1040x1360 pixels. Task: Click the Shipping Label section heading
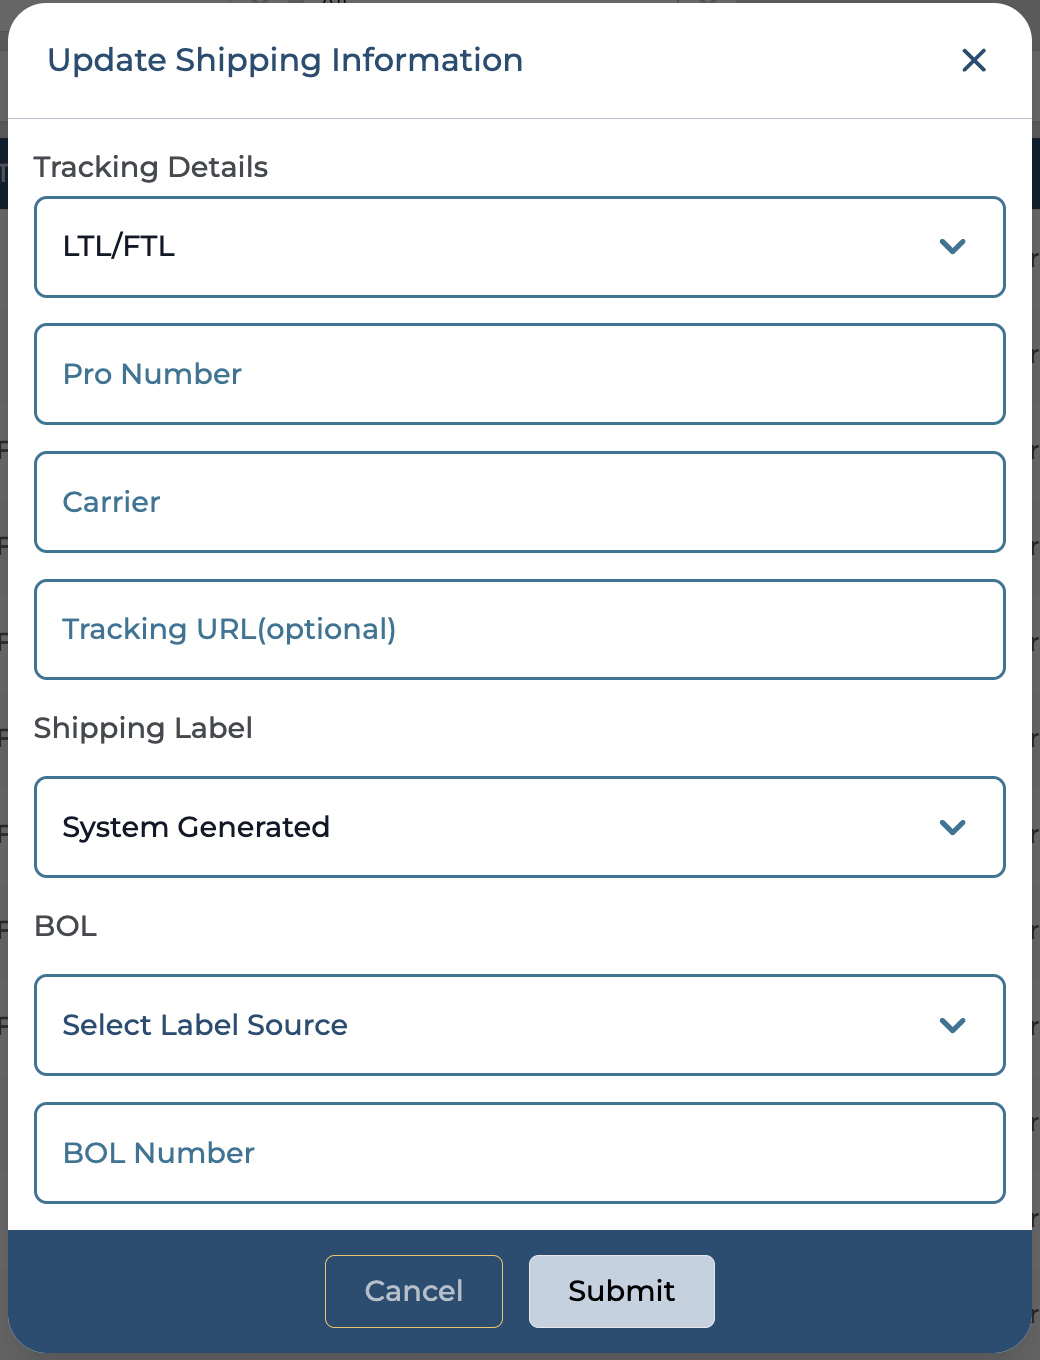click(143, 728)
